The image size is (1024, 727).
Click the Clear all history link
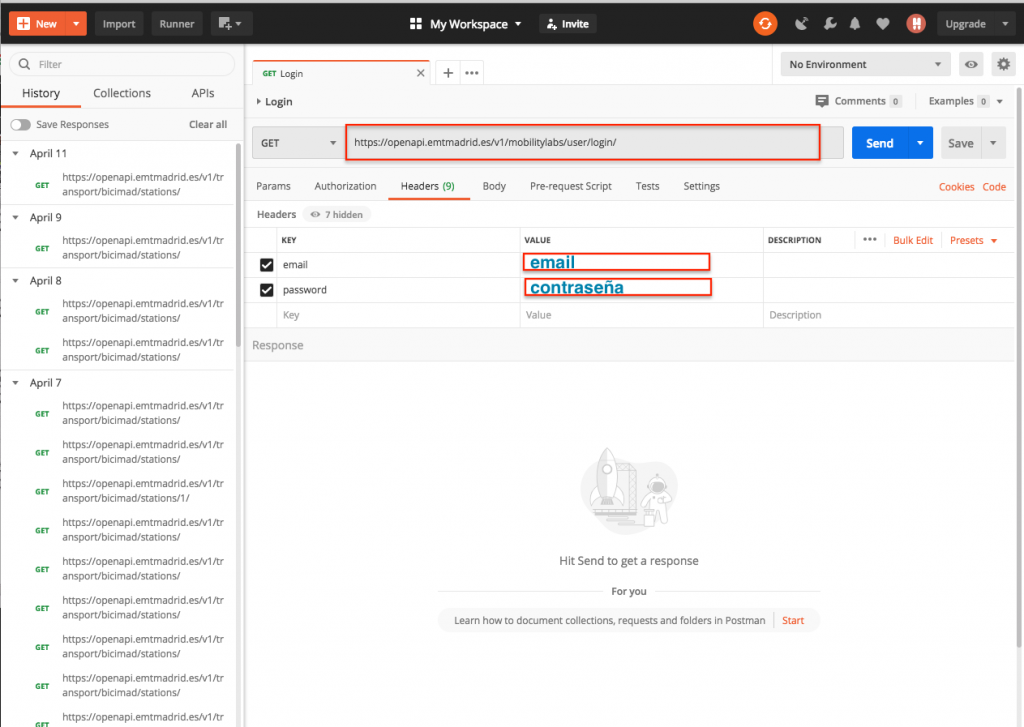click(x=208, y=125)
